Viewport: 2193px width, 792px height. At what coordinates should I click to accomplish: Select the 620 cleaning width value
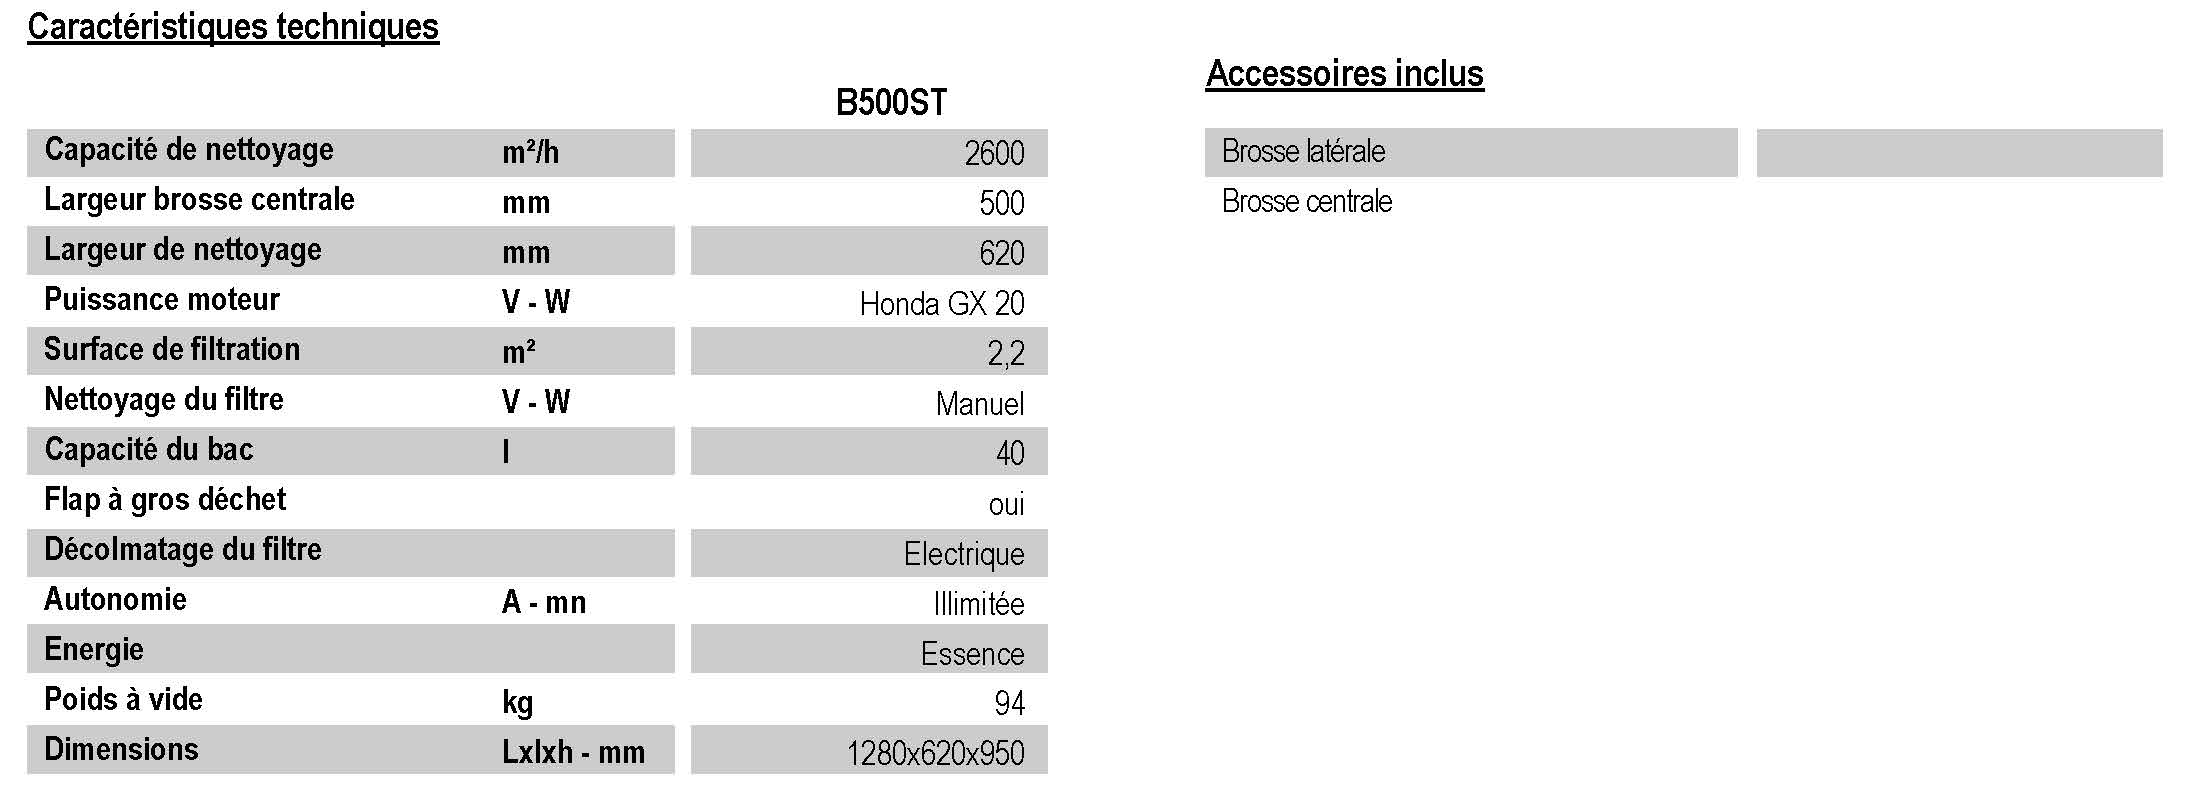[1002, 253]
